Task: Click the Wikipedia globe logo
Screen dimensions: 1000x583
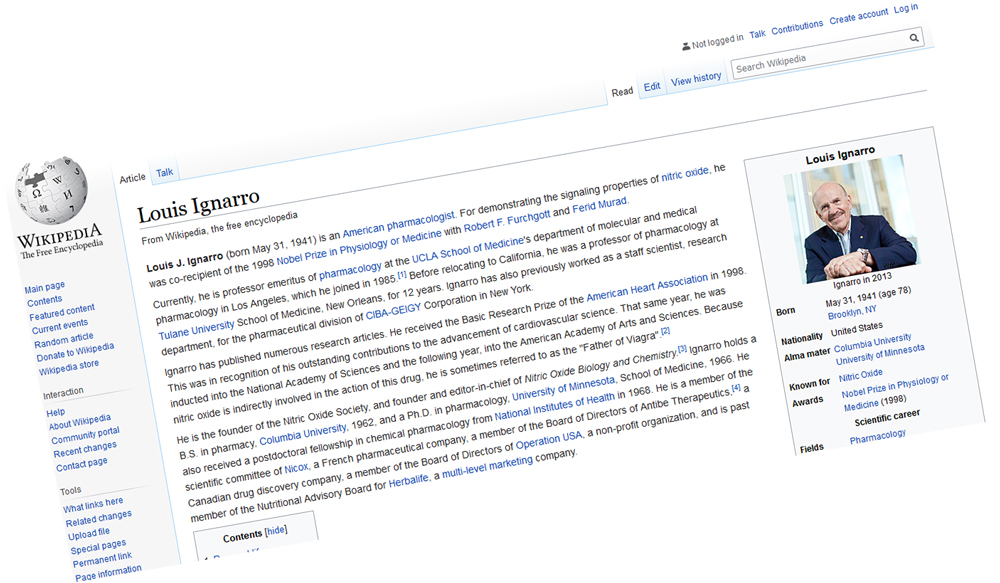Action: tap(58, 192)
